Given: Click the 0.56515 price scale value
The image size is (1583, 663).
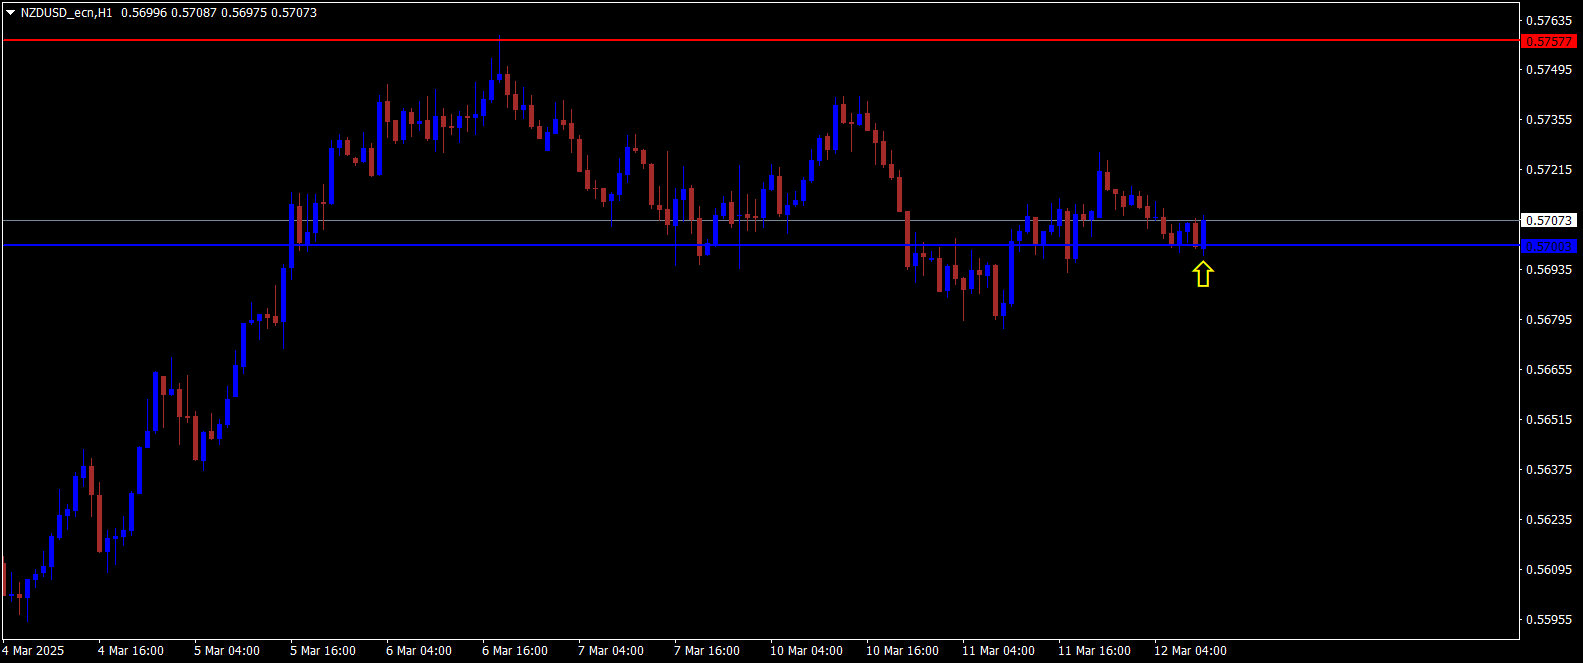Looking at the screenshot, I should coord(1548,420).
